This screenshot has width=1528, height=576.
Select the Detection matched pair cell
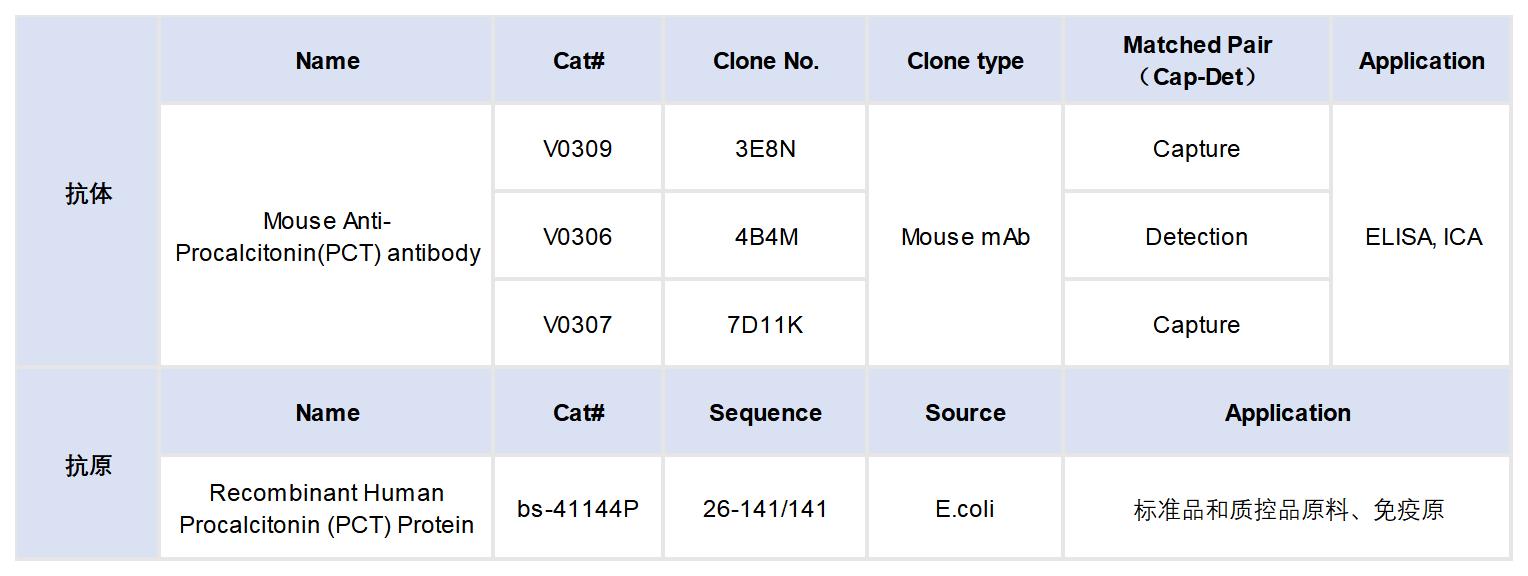tap(1196, 237)
